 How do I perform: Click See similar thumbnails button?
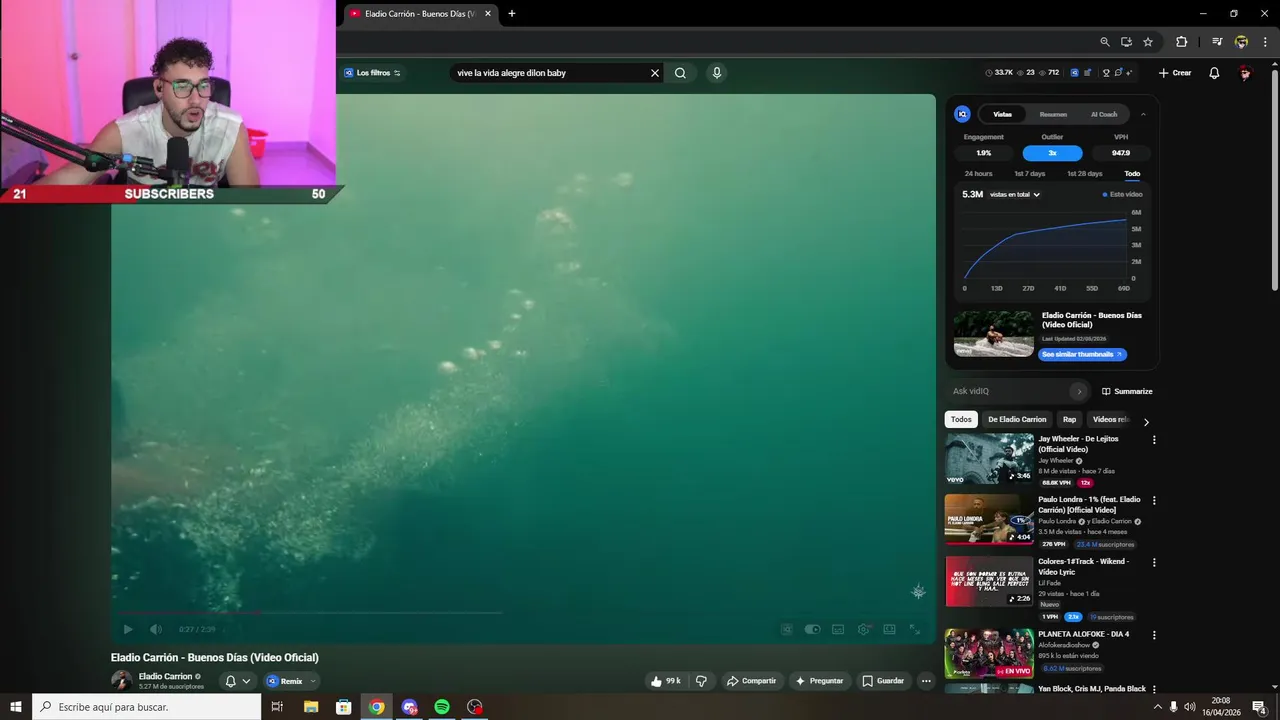pos(1082,355)
